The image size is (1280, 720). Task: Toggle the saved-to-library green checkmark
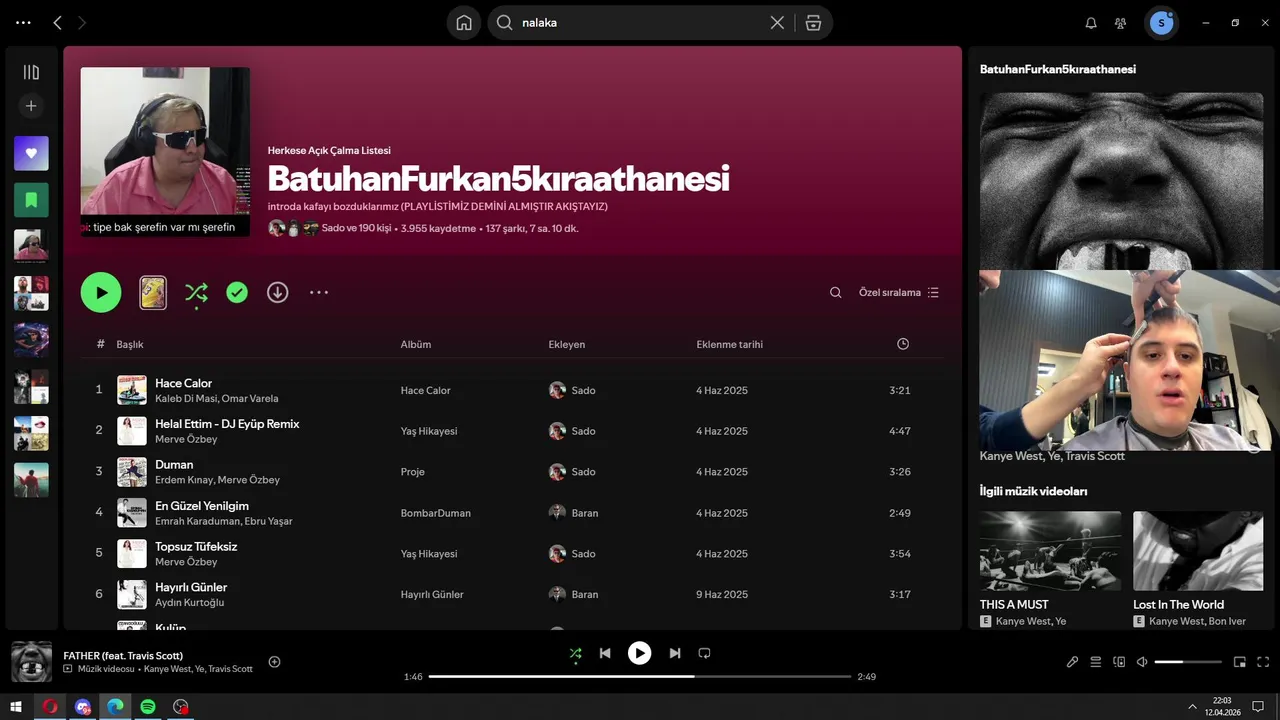click(237, 293)
